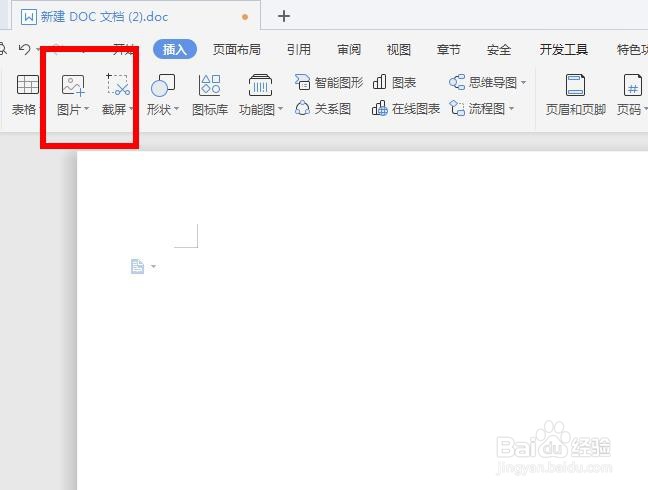Viewport: 648px width, 490px height.
Task: Select the 新建 DOC 文档 (2).doc tab
Action: [136, 17]
